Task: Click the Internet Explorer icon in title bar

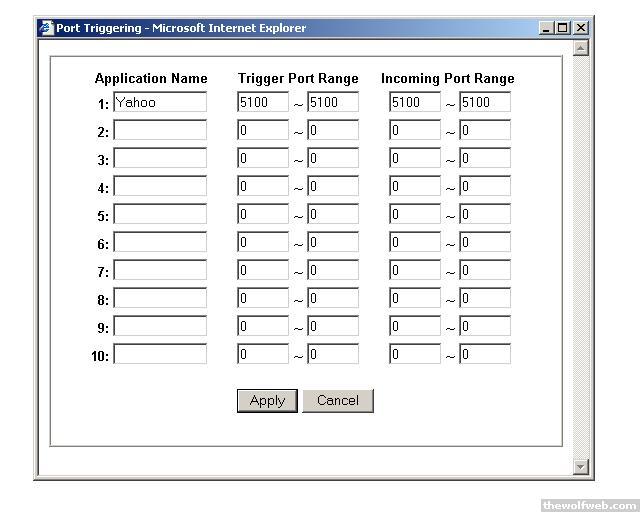Action: 46,28
